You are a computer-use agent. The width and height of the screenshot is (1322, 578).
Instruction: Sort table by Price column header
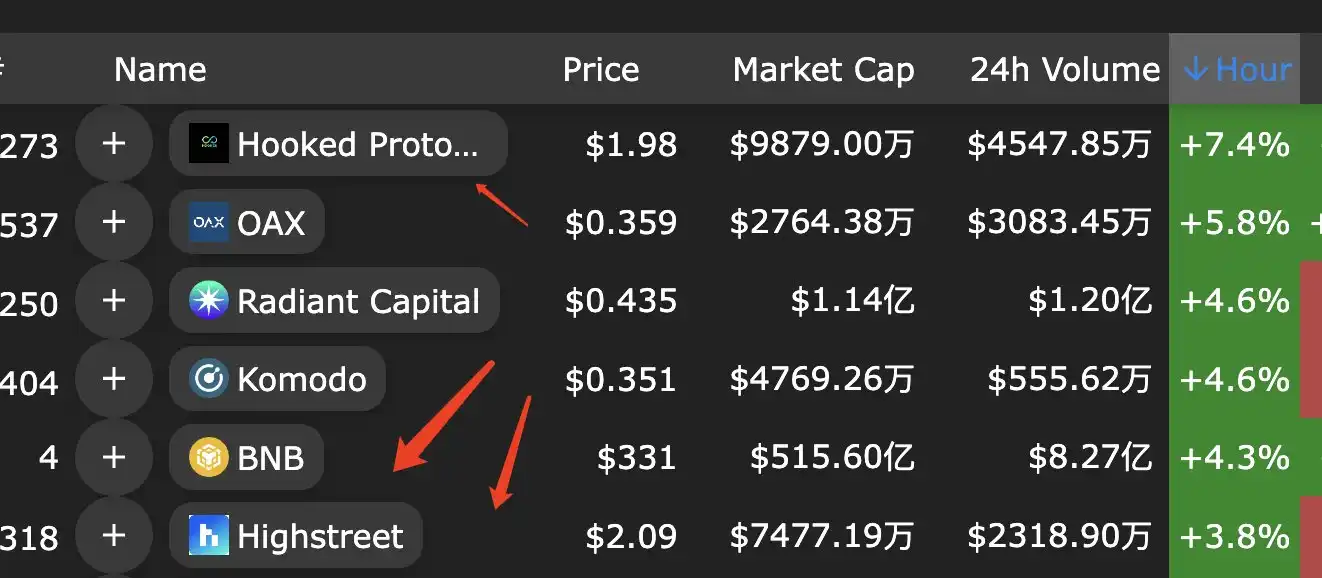pyautogui.click(x=600, y=69)
